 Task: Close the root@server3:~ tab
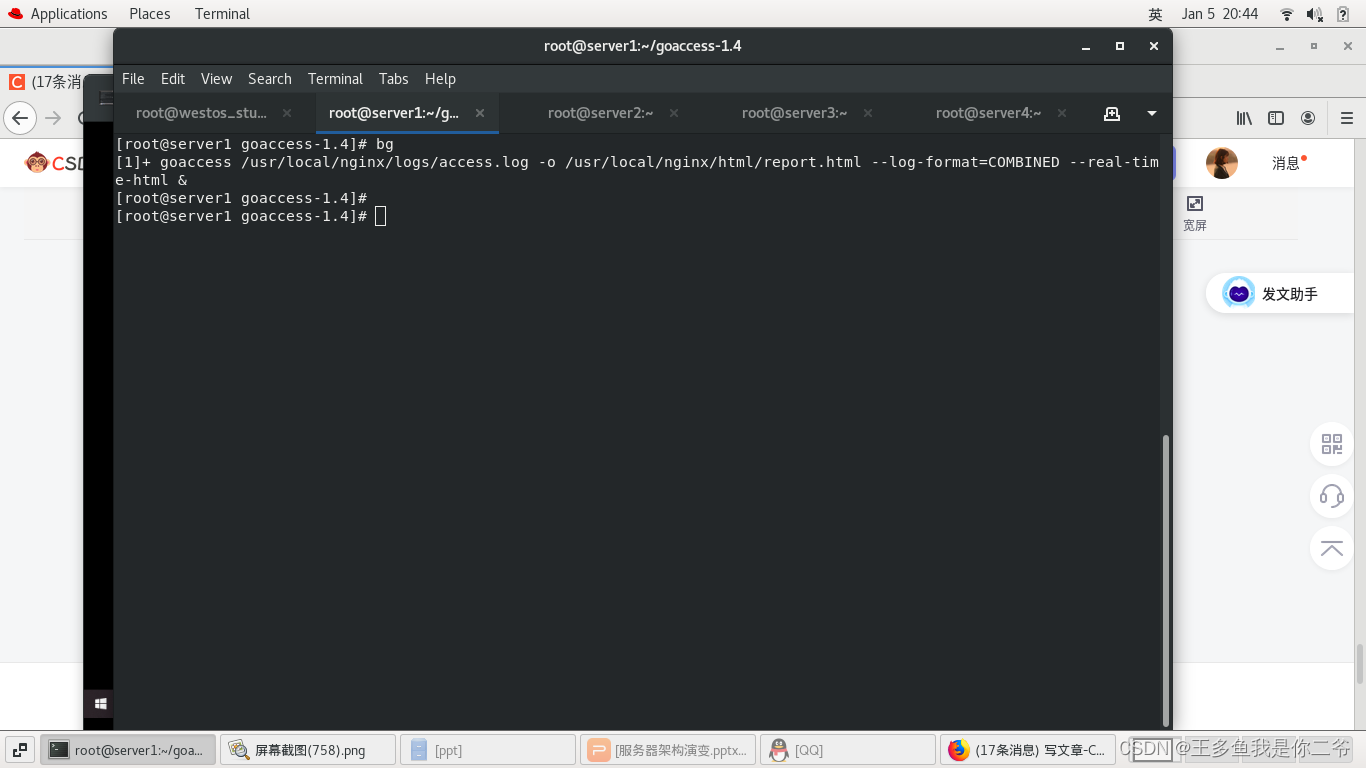[868, 113]
